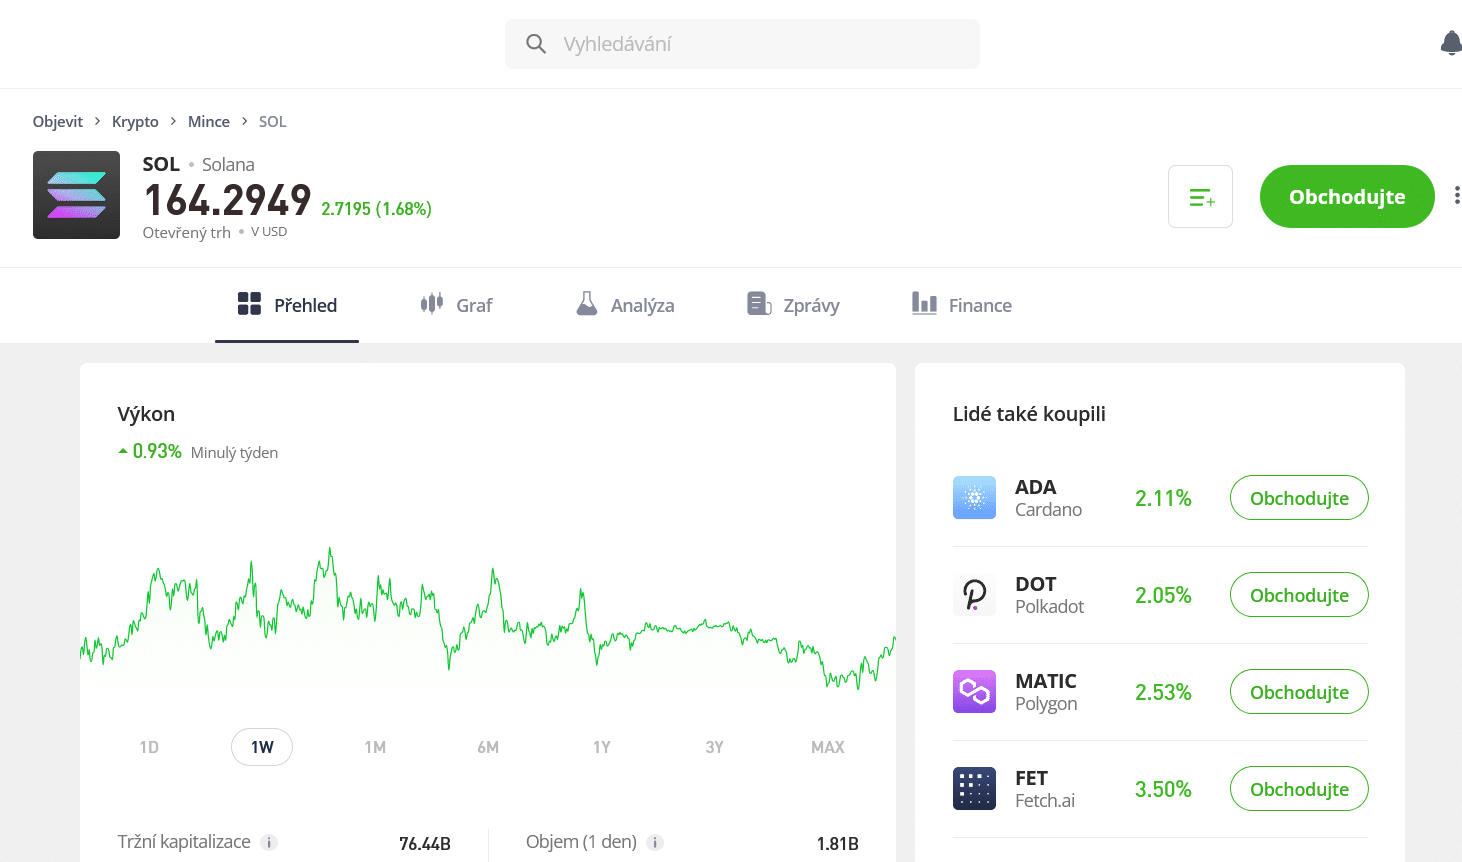Click the Zprávy news icon
1462x862 pixels.
click(x=759, y=304)
